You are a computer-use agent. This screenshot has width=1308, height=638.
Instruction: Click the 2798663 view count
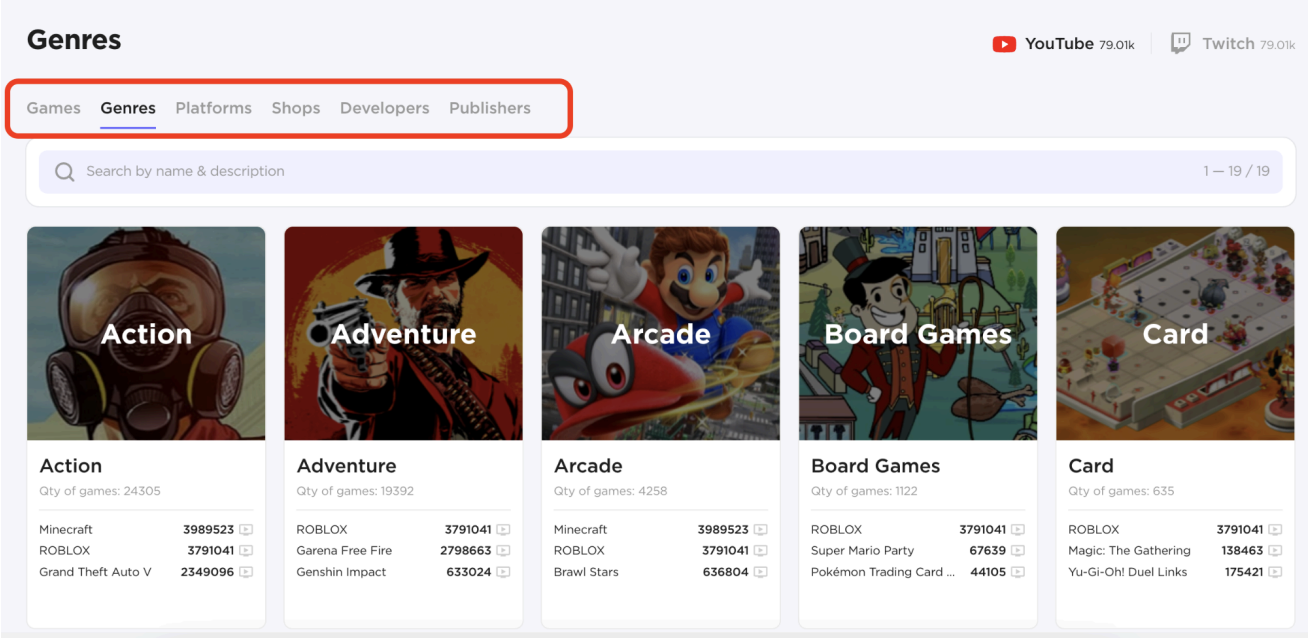[465, 551]
